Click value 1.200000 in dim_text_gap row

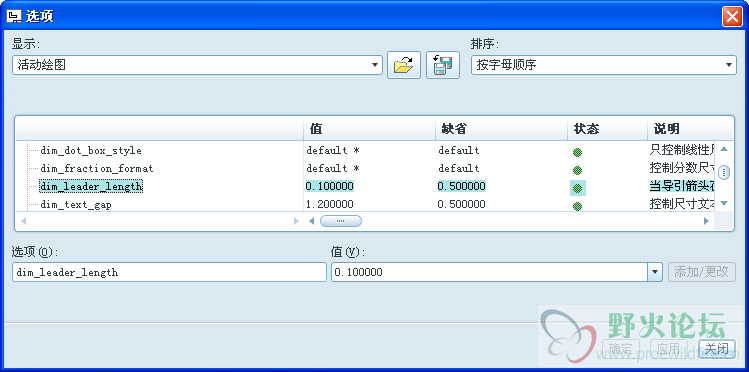coord(330,204)
